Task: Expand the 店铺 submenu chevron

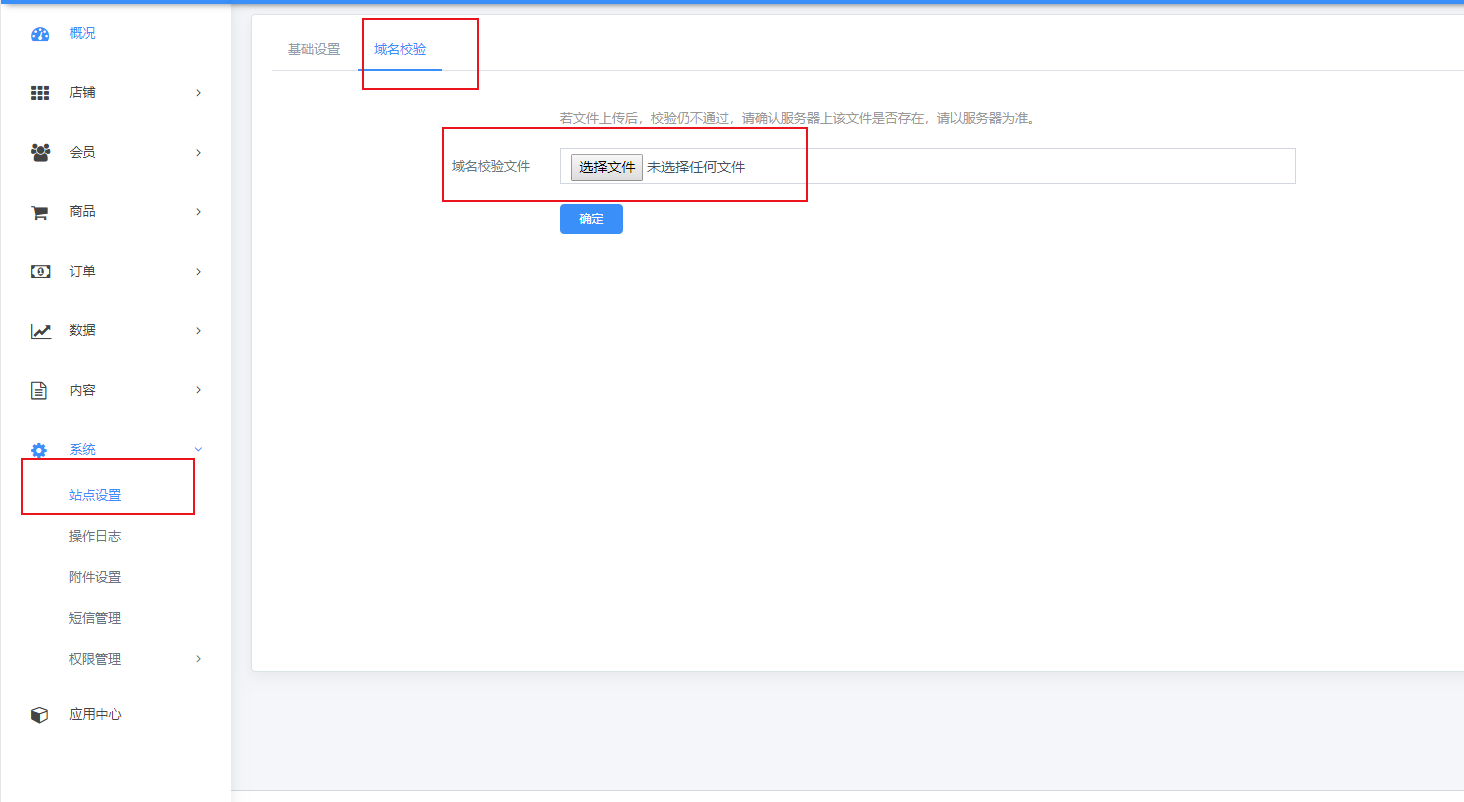Action: (x=198, y=93)
